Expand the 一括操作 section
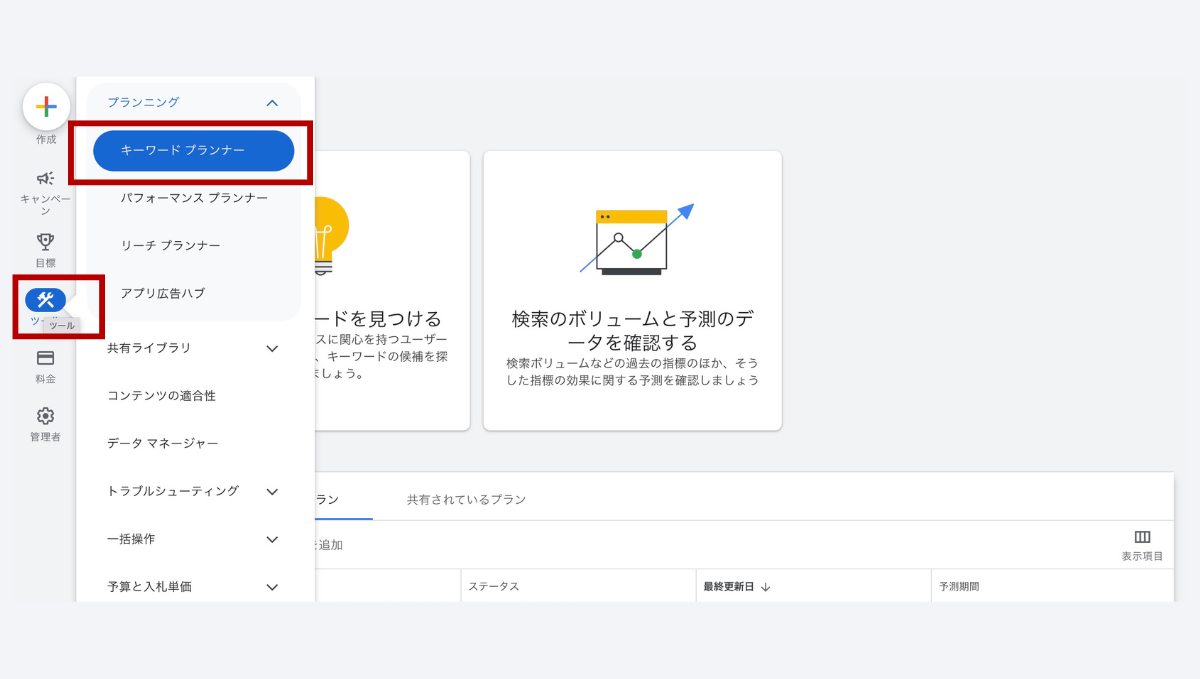 [272, 539]
